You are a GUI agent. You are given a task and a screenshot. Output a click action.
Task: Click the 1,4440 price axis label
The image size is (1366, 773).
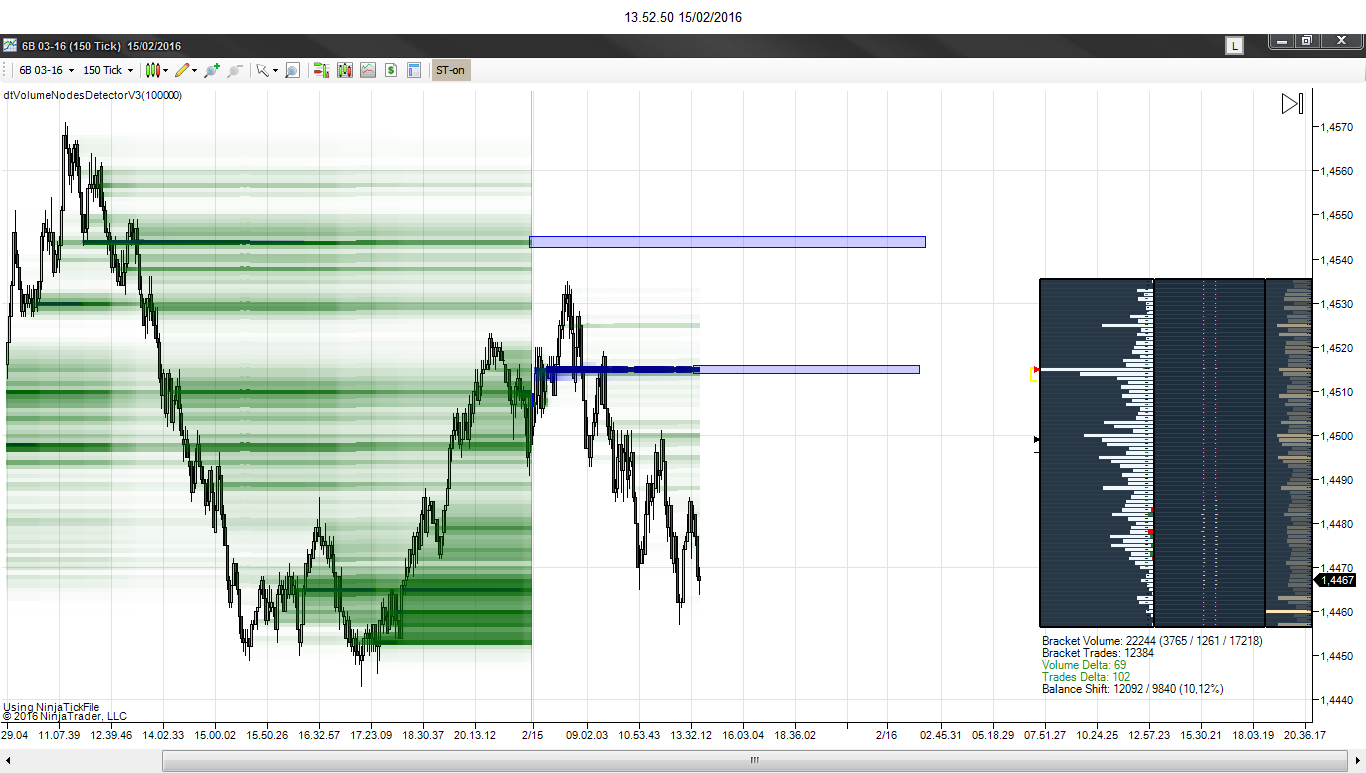coord(1338,700)
